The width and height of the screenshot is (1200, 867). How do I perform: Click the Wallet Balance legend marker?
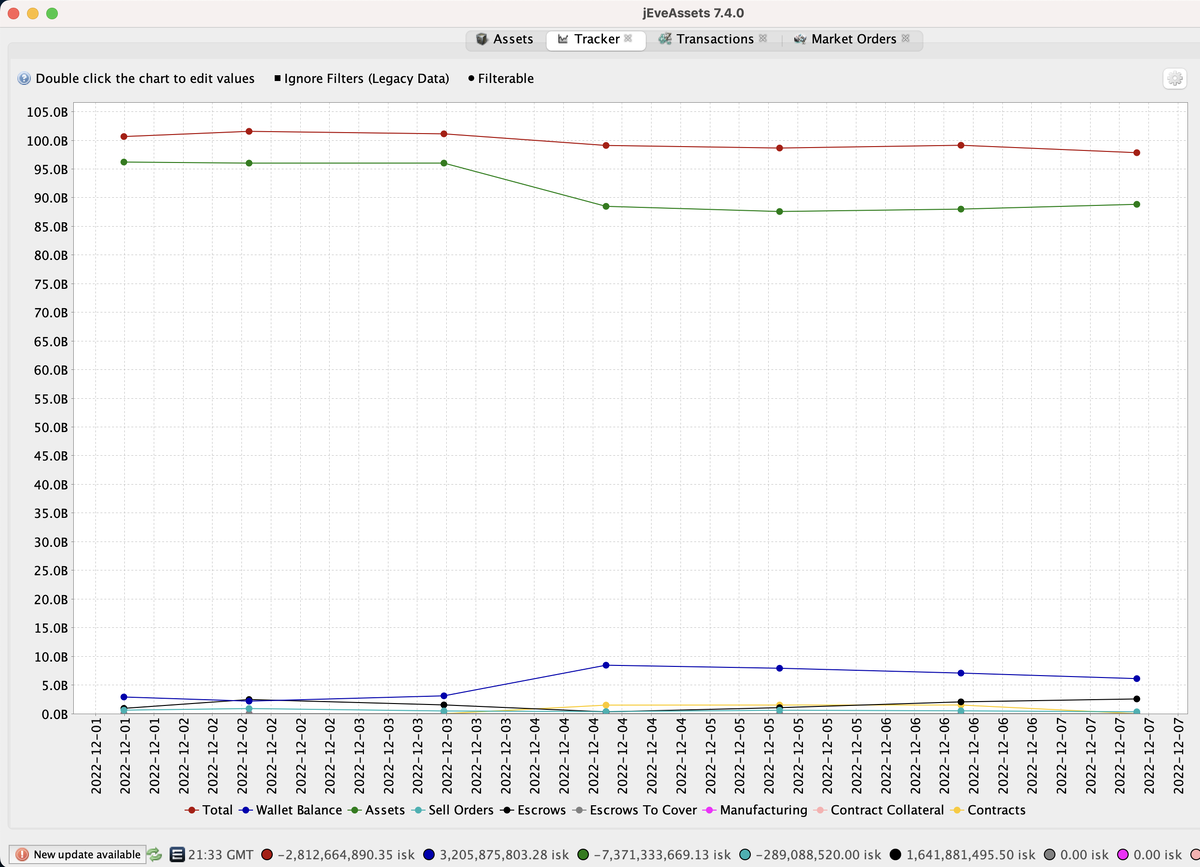(x=245, y=810)
